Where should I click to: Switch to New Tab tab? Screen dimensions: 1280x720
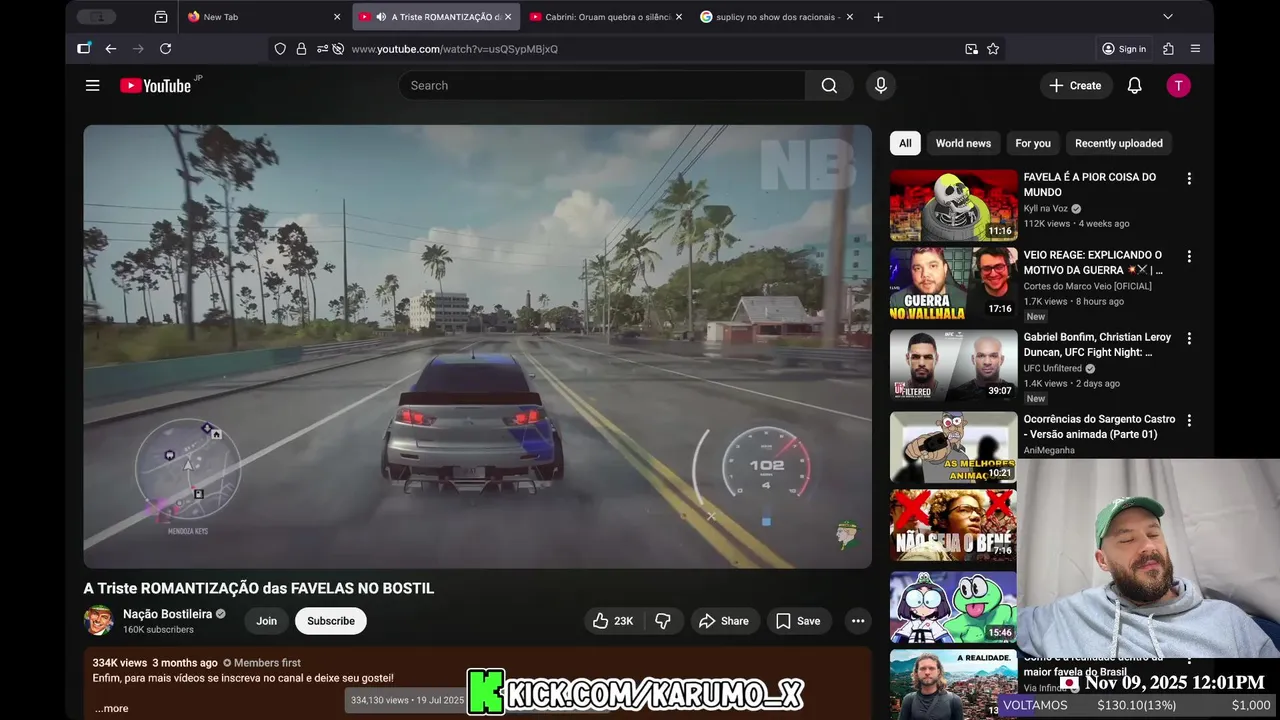coord(264,17)
